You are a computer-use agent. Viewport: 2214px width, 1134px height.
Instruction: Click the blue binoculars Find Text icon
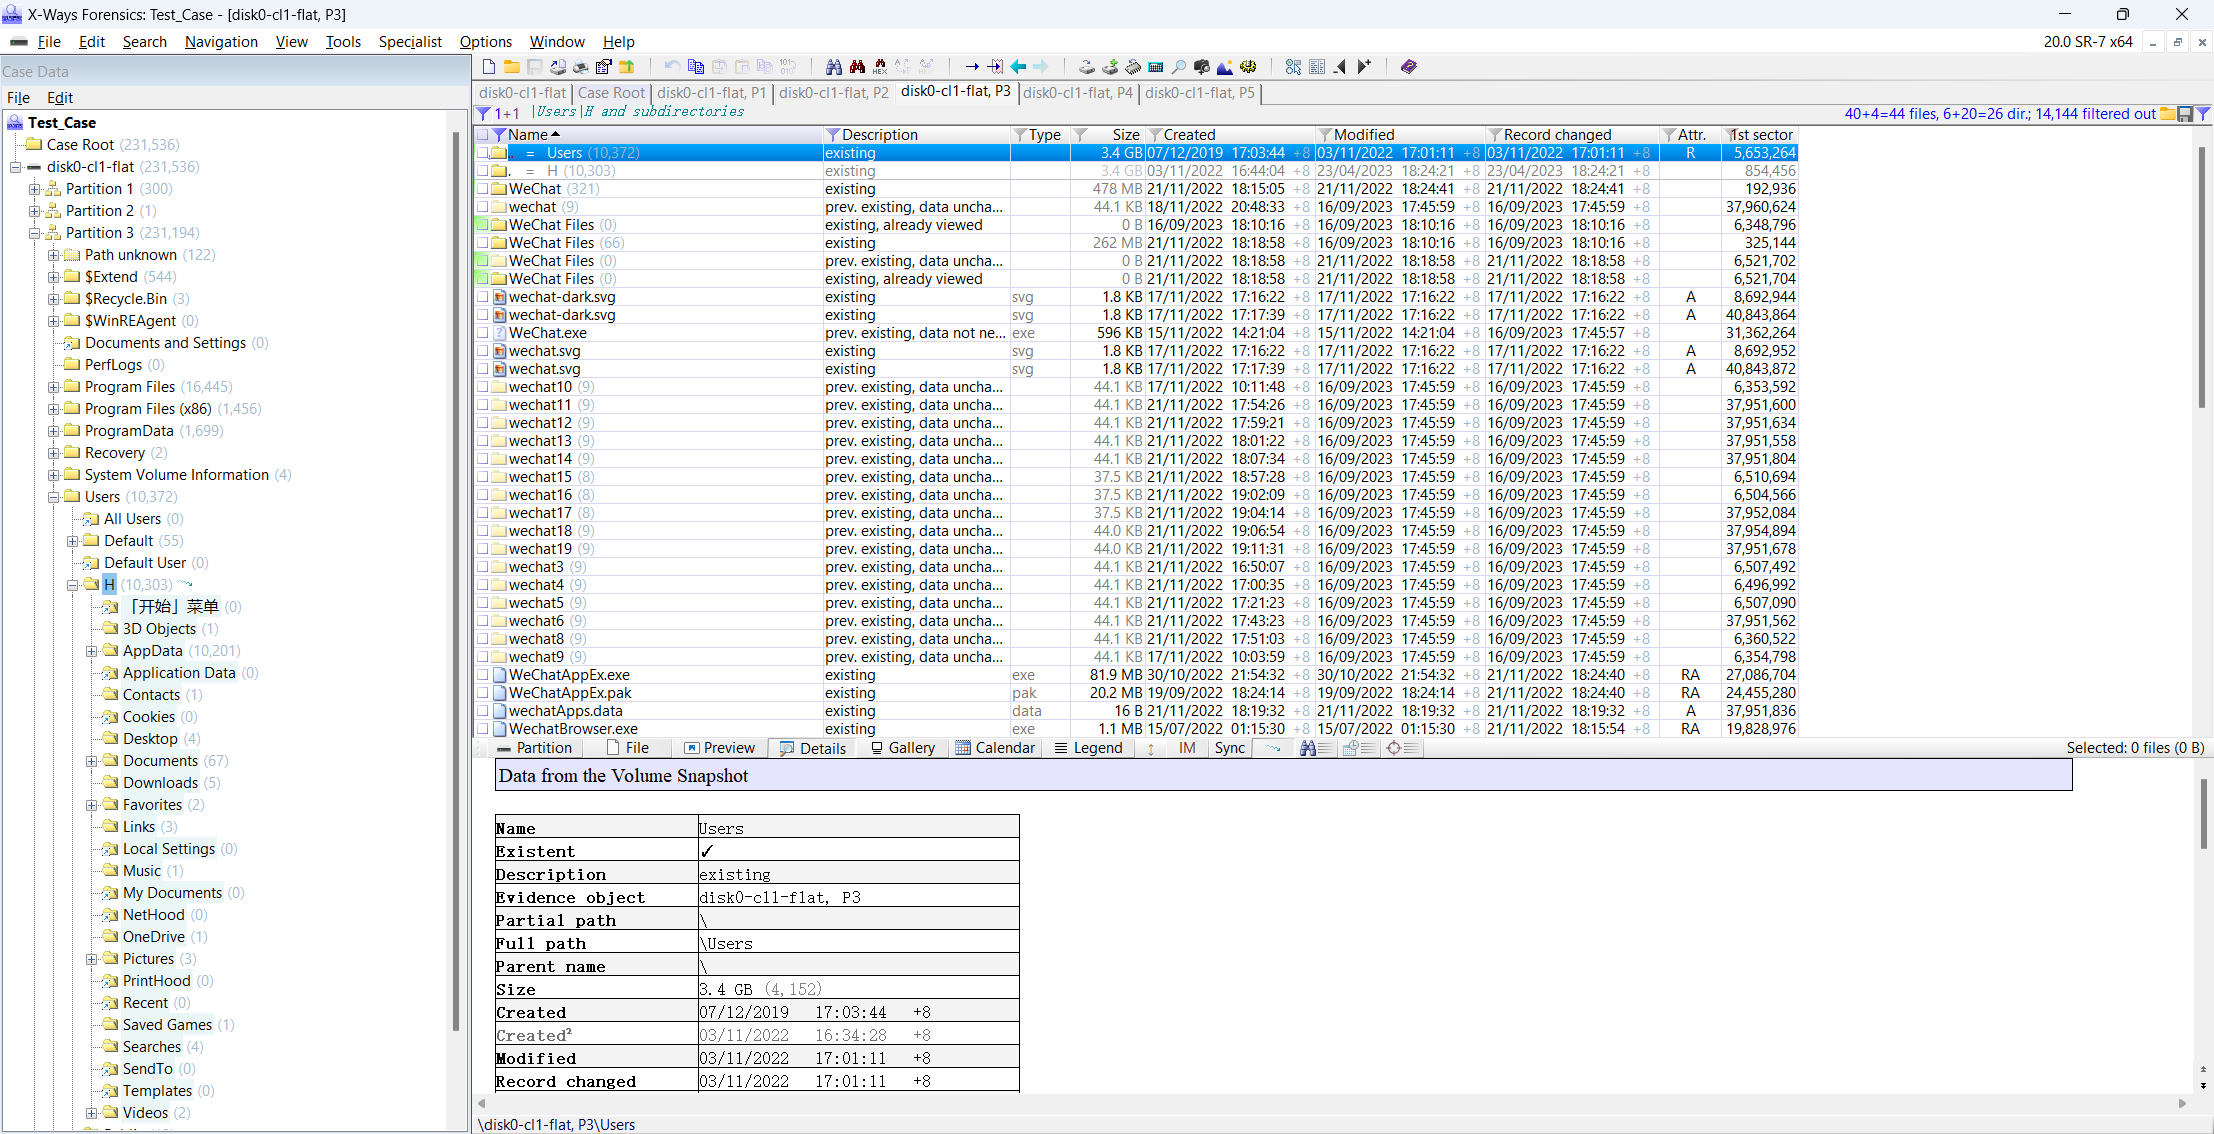(834, 67)
